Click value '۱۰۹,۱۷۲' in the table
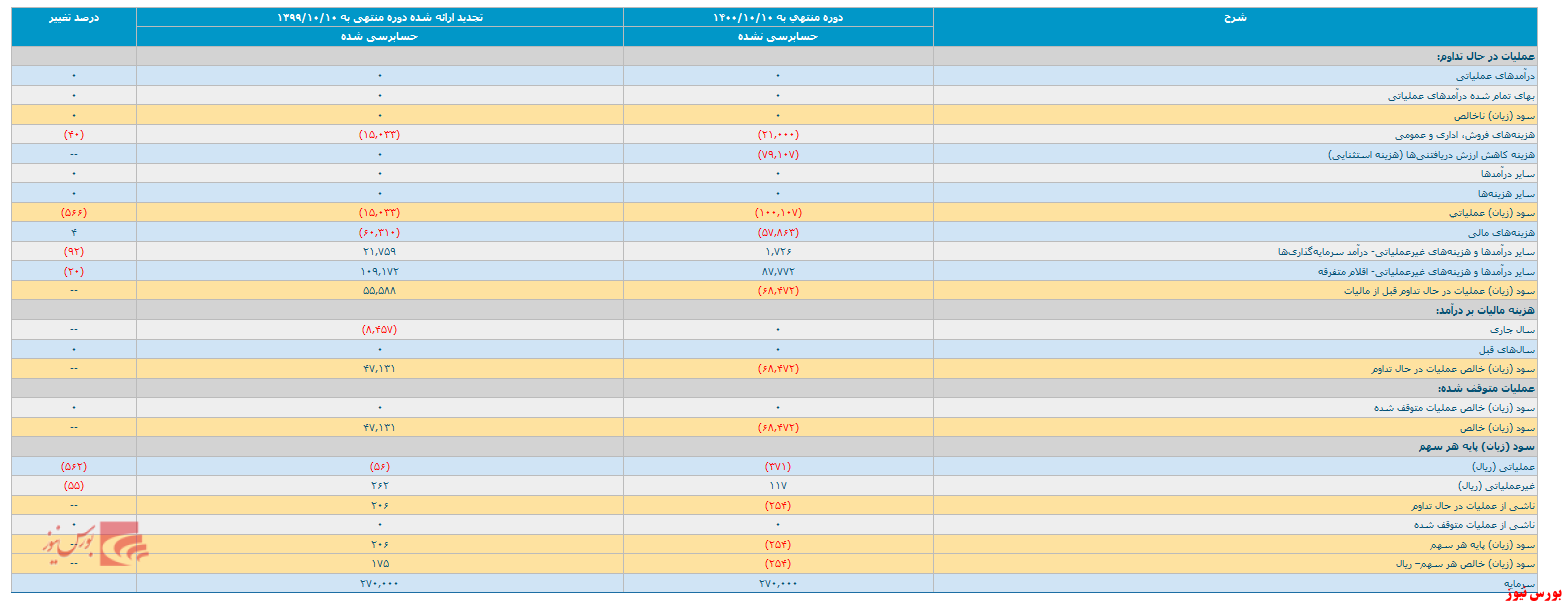This screenshot has width=1565, height=605. [379, 271]
